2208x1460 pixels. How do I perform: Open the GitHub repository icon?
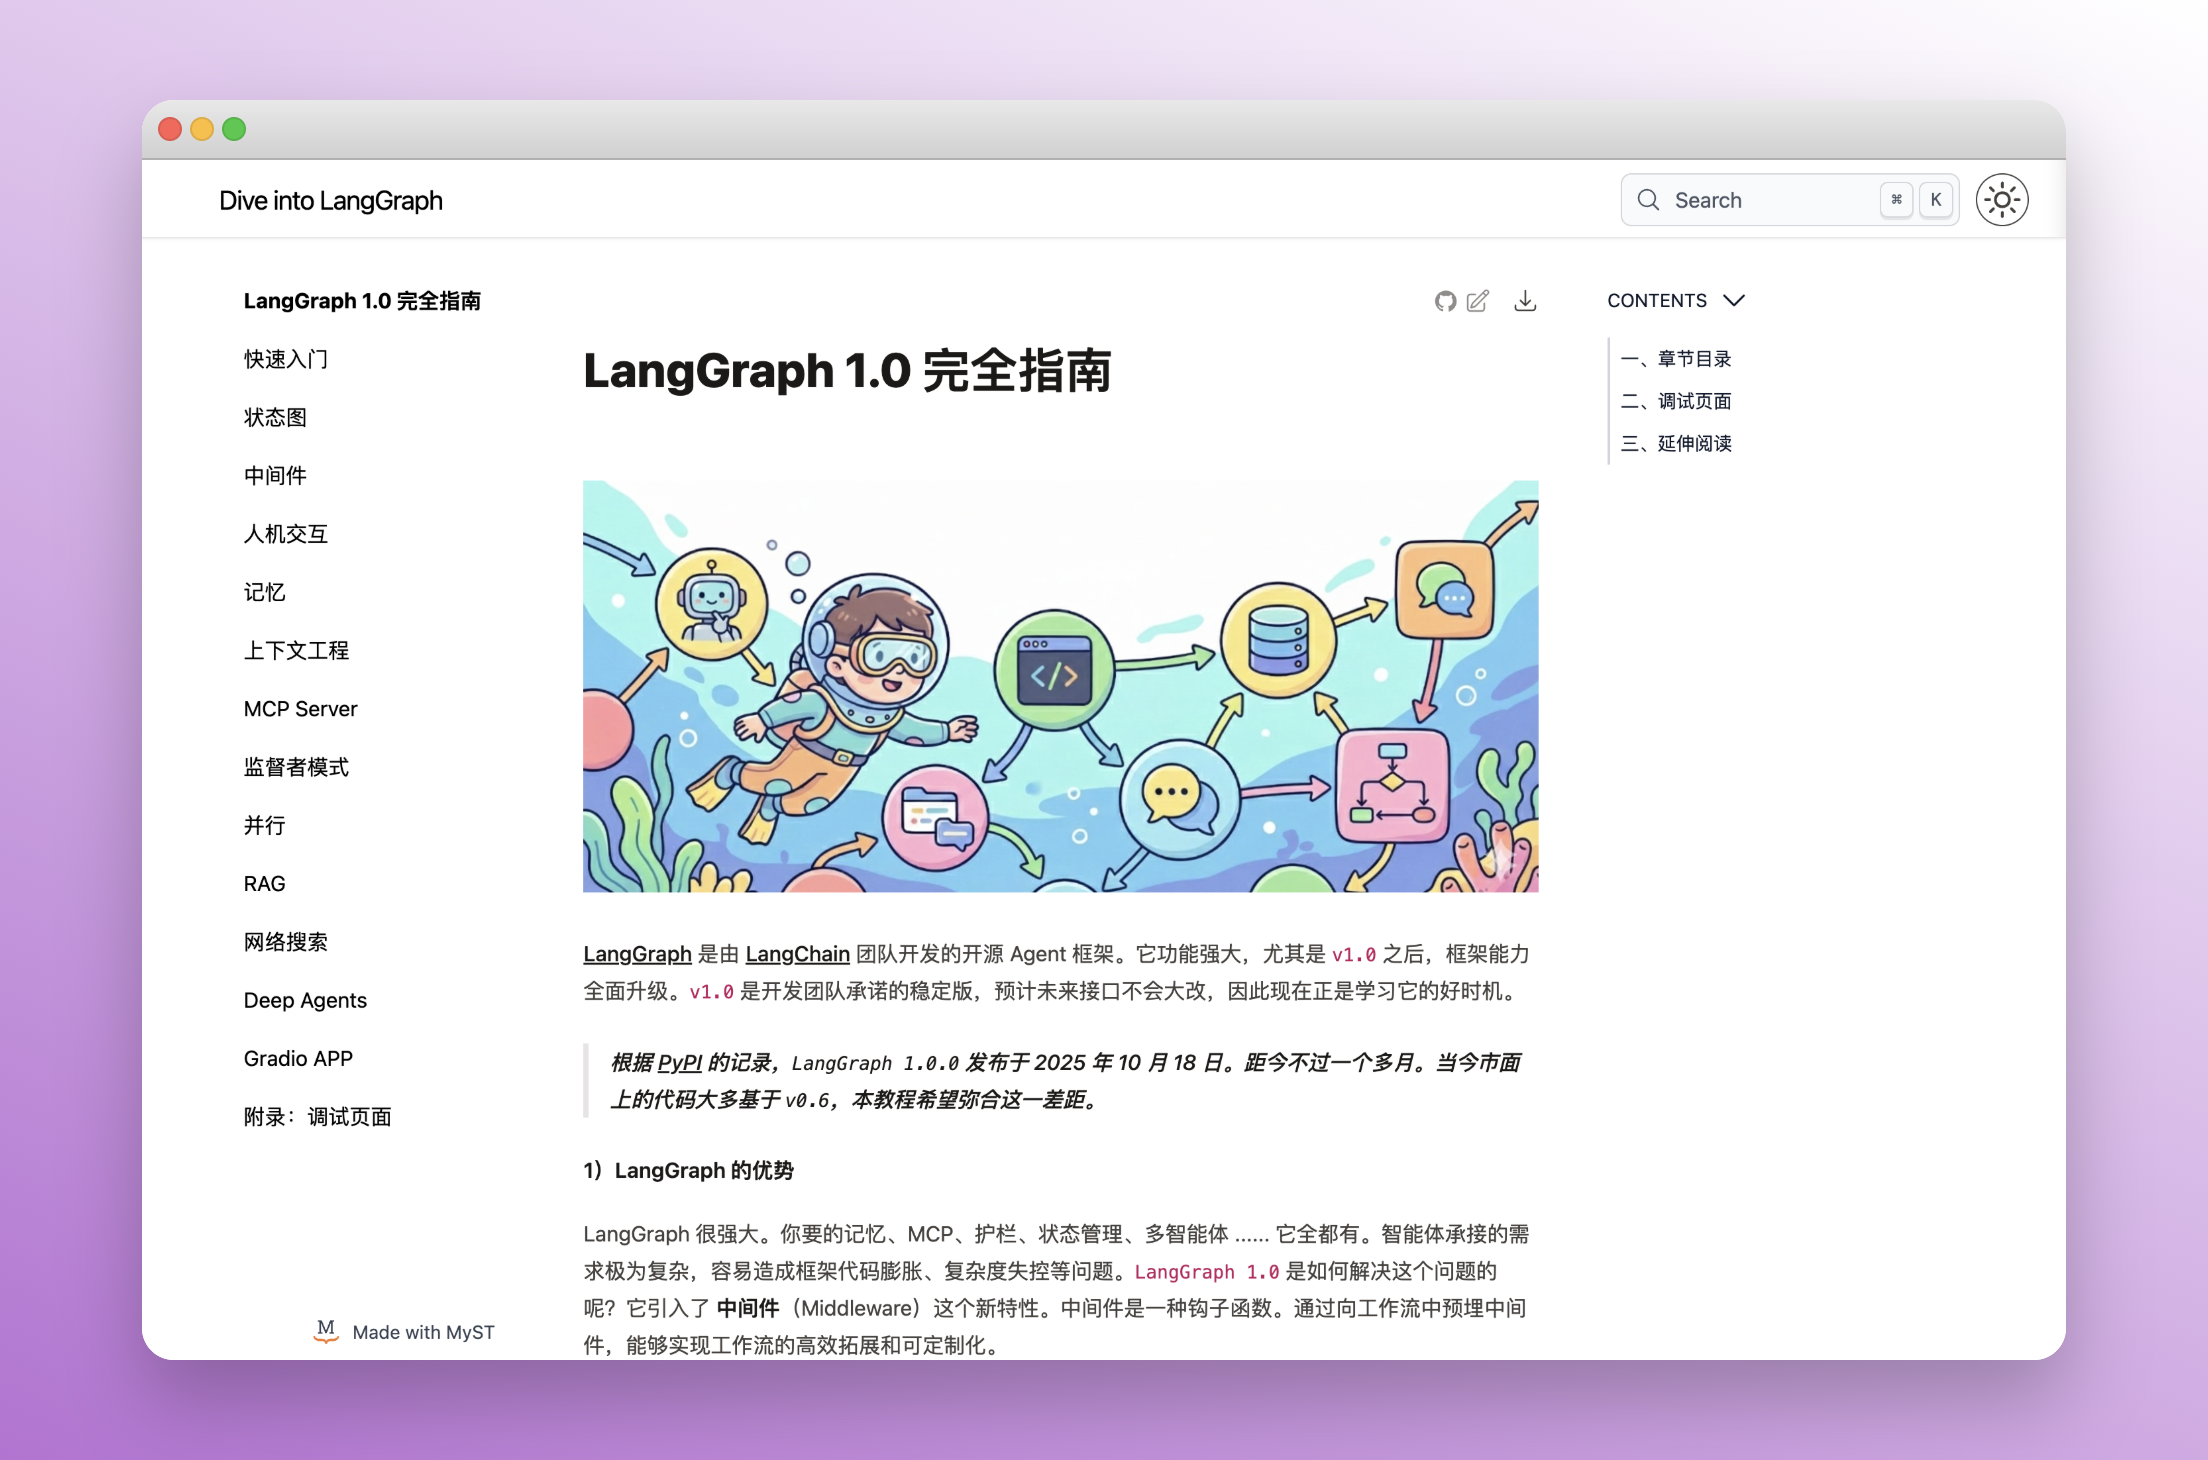pos(1445,301)
